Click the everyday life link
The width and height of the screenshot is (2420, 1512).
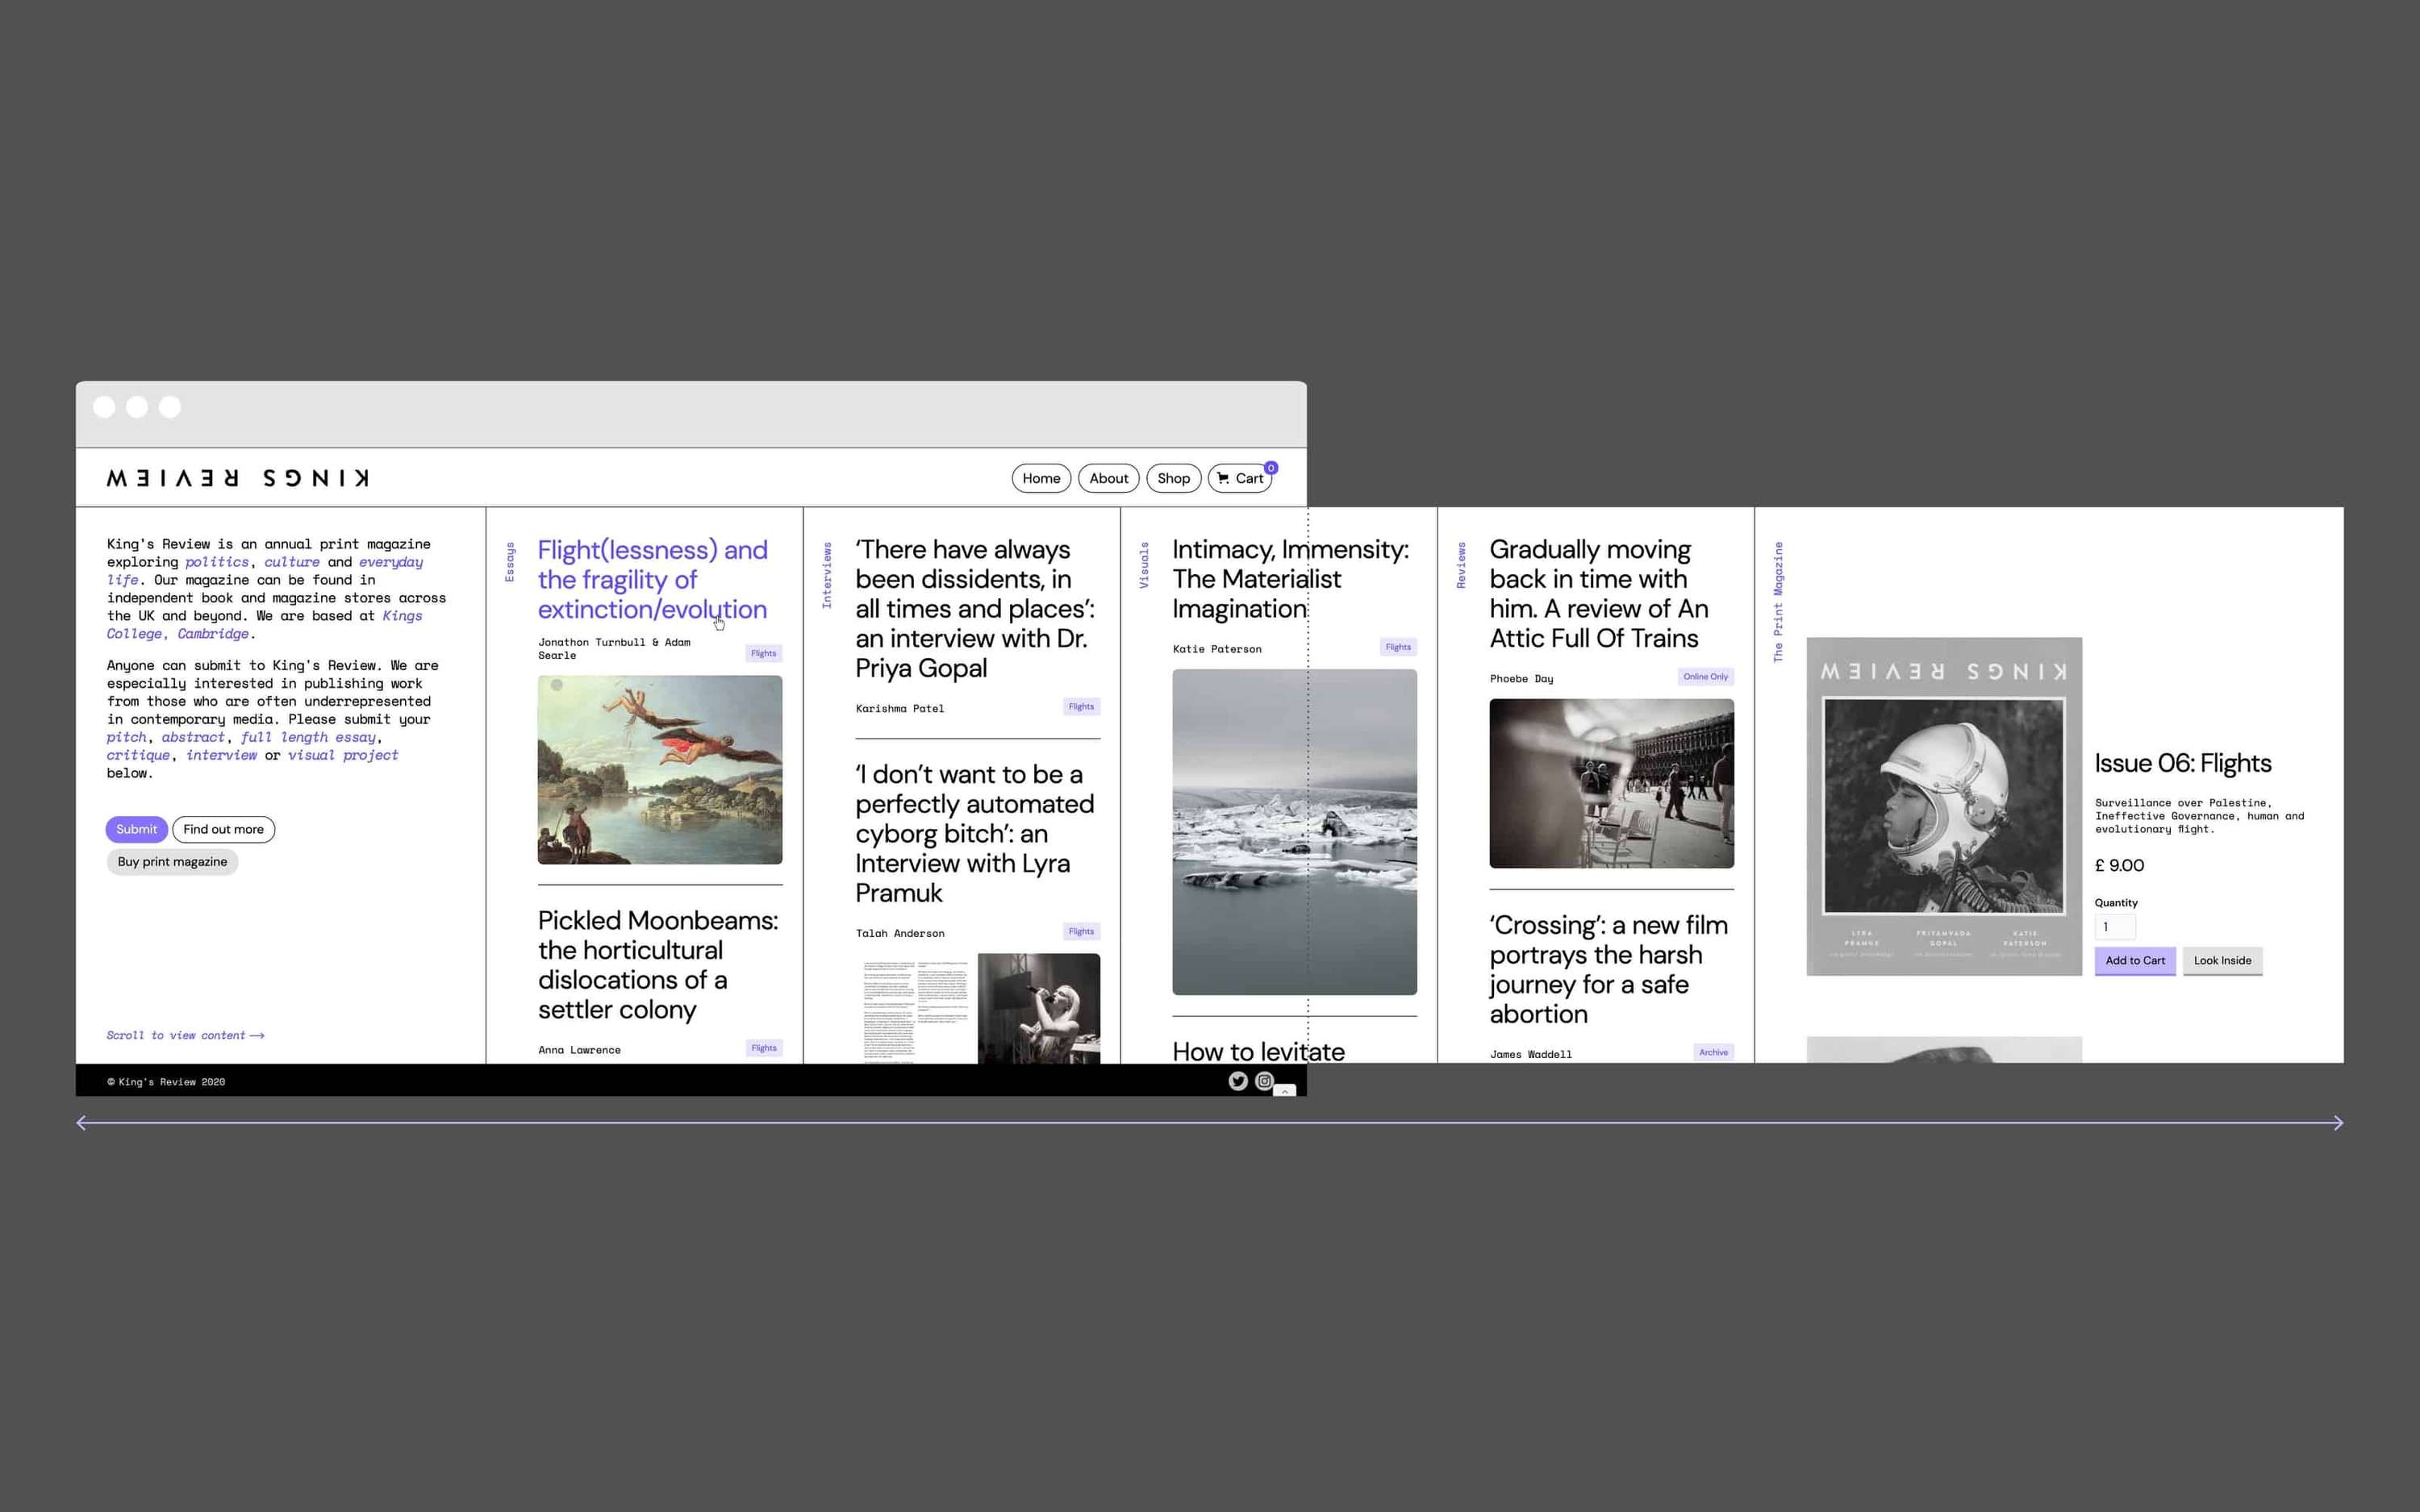tap(264, 571)
